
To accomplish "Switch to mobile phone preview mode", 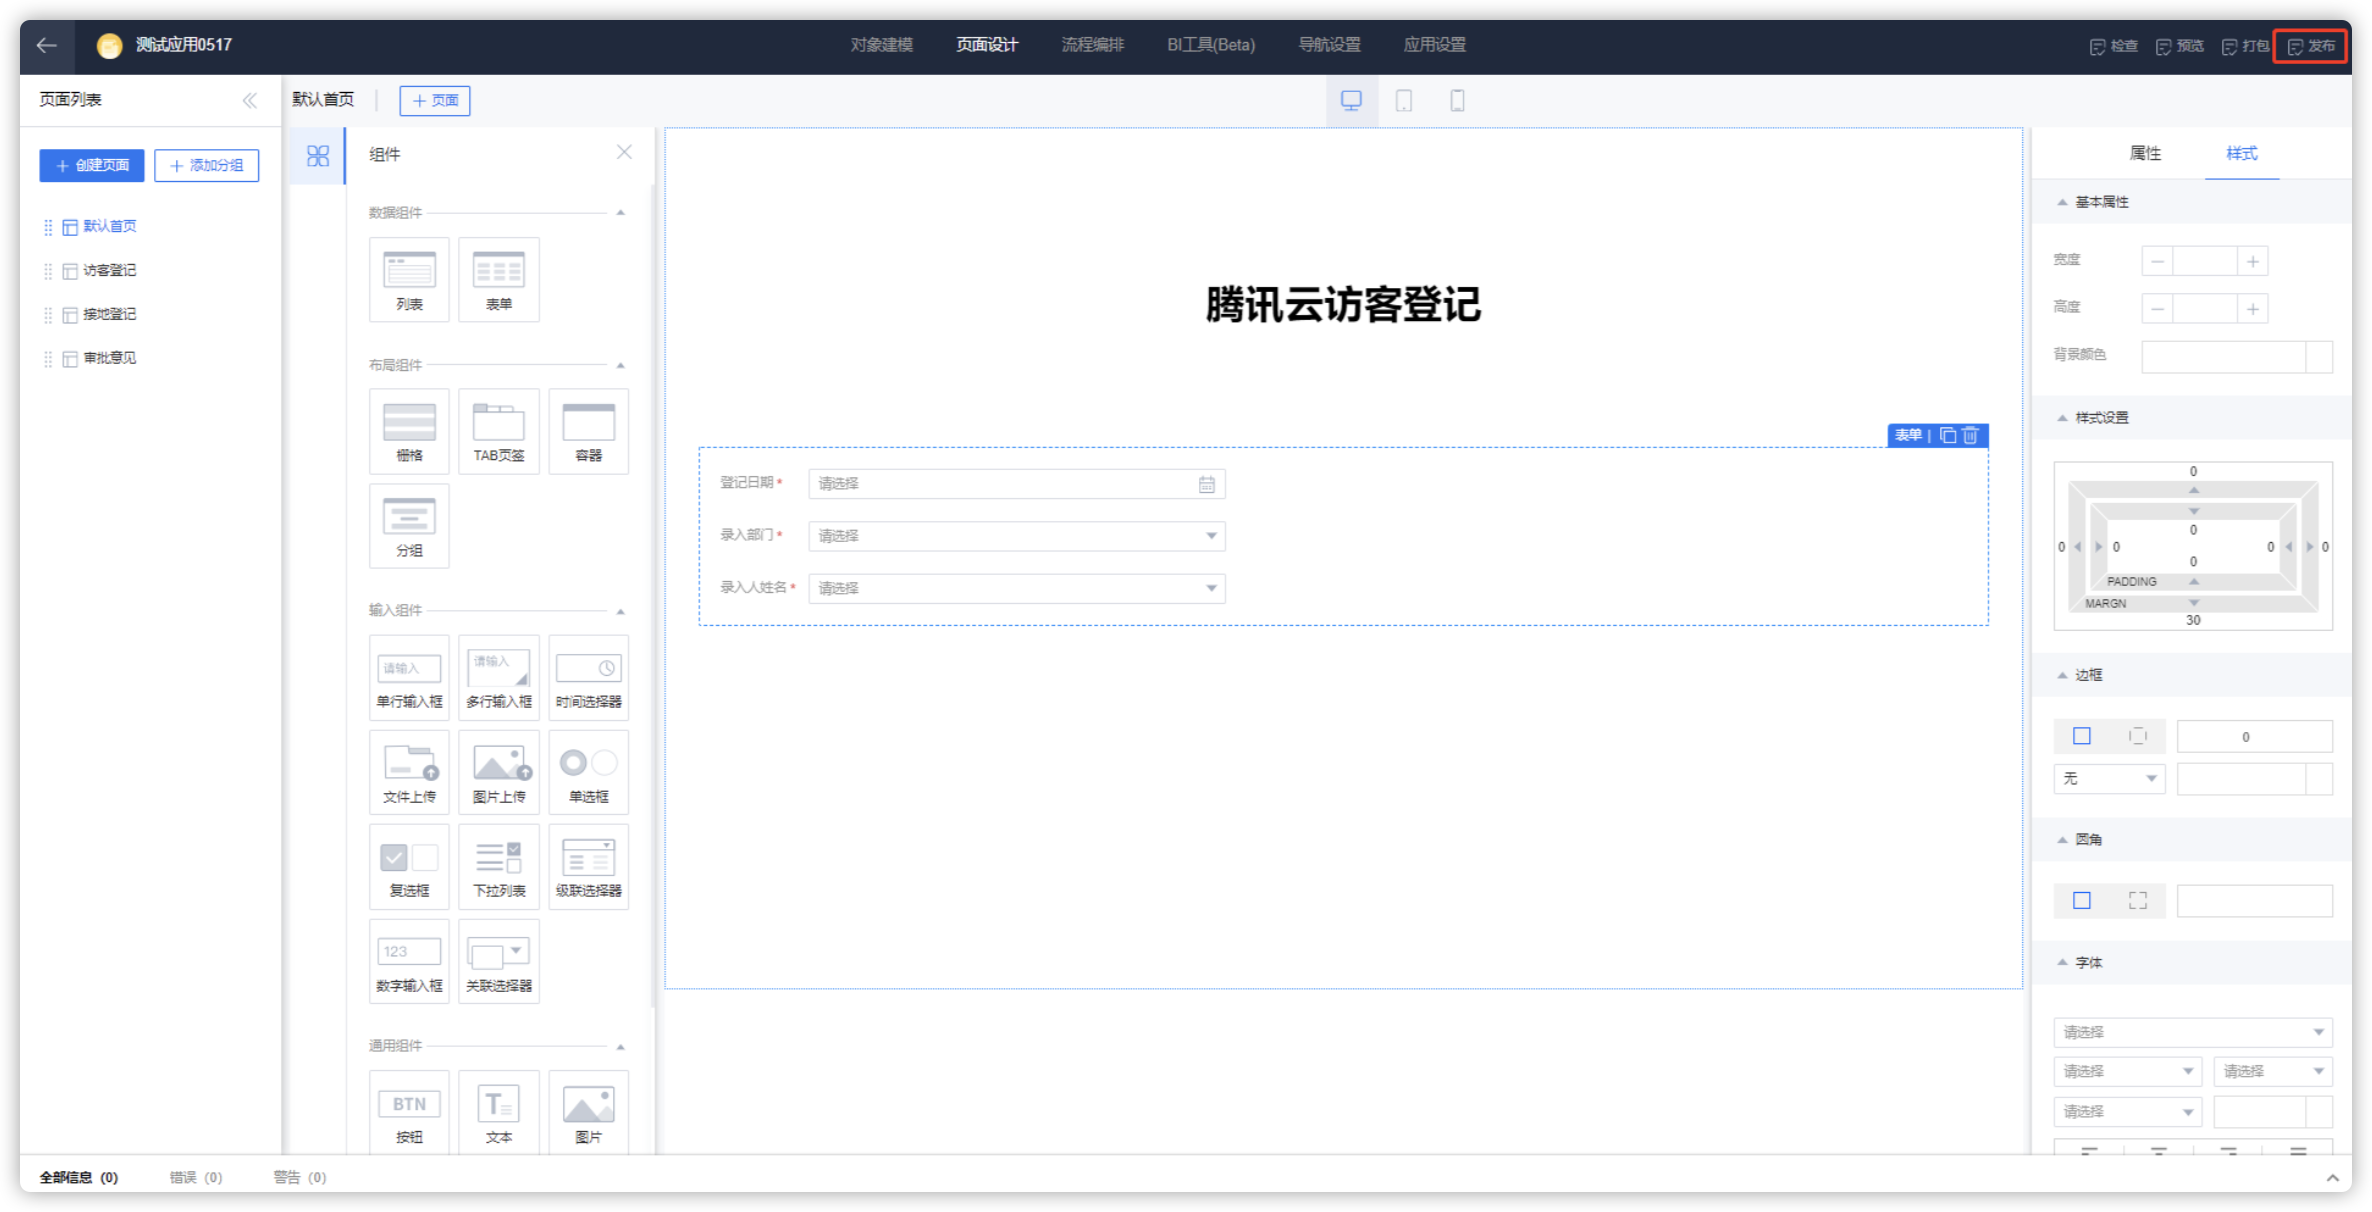I will pos(1457,100).
